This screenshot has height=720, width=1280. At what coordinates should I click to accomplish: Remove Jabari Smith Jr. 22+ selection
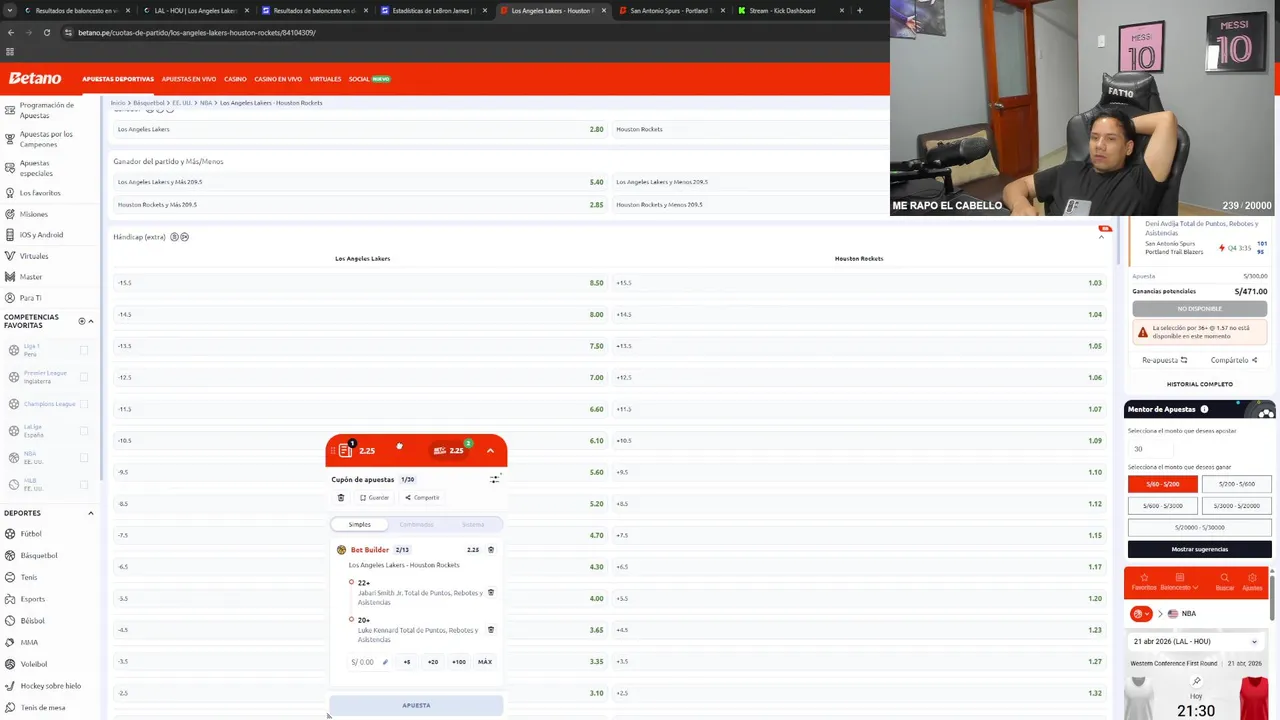point(490,593)
